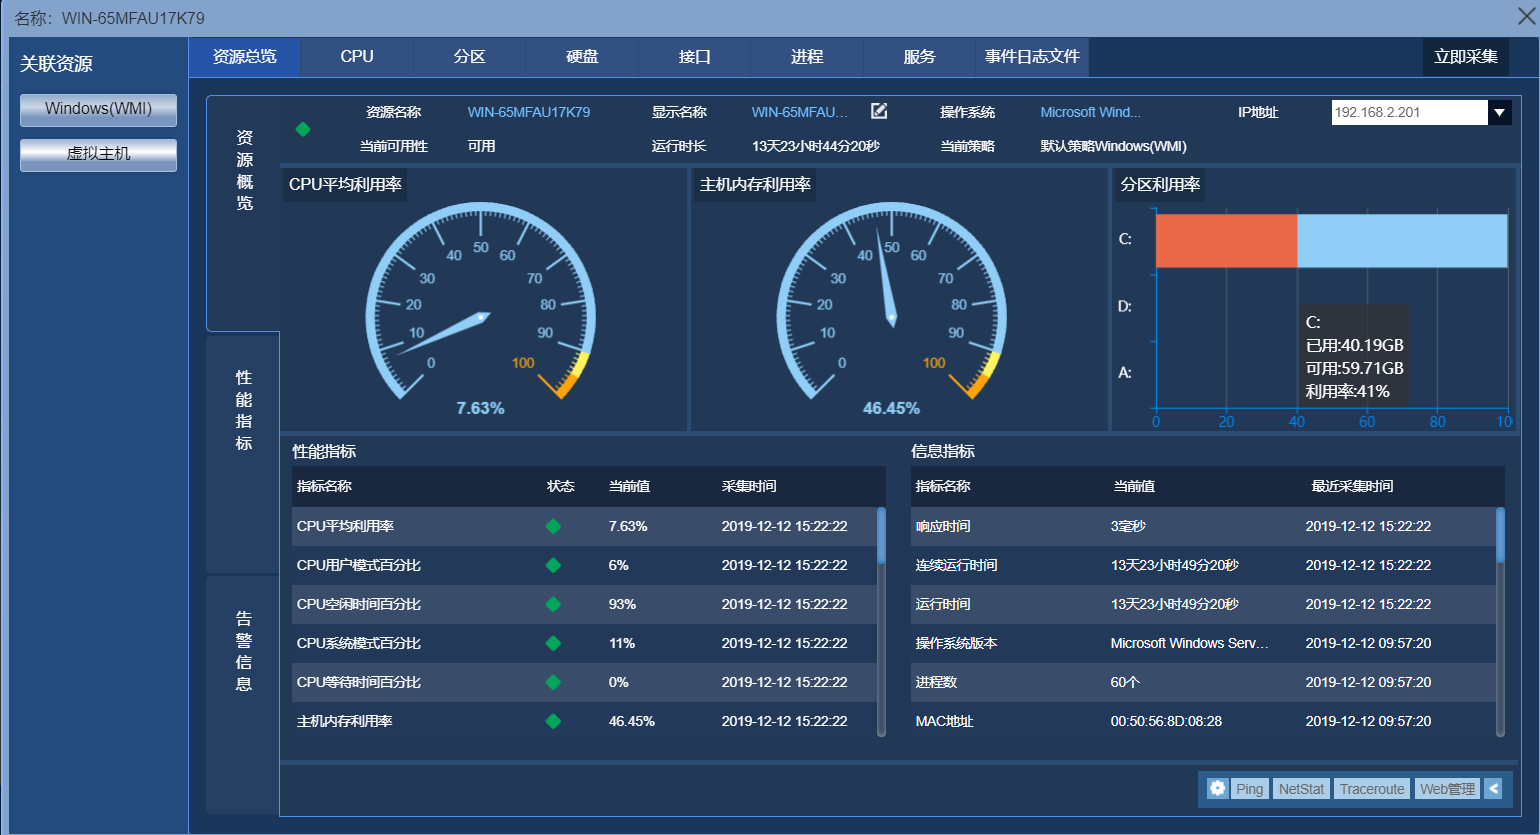This screenshot has width=1540, height=835.
Task: Open the IP地址 dropdown arrow
Action: point(1499,112)
